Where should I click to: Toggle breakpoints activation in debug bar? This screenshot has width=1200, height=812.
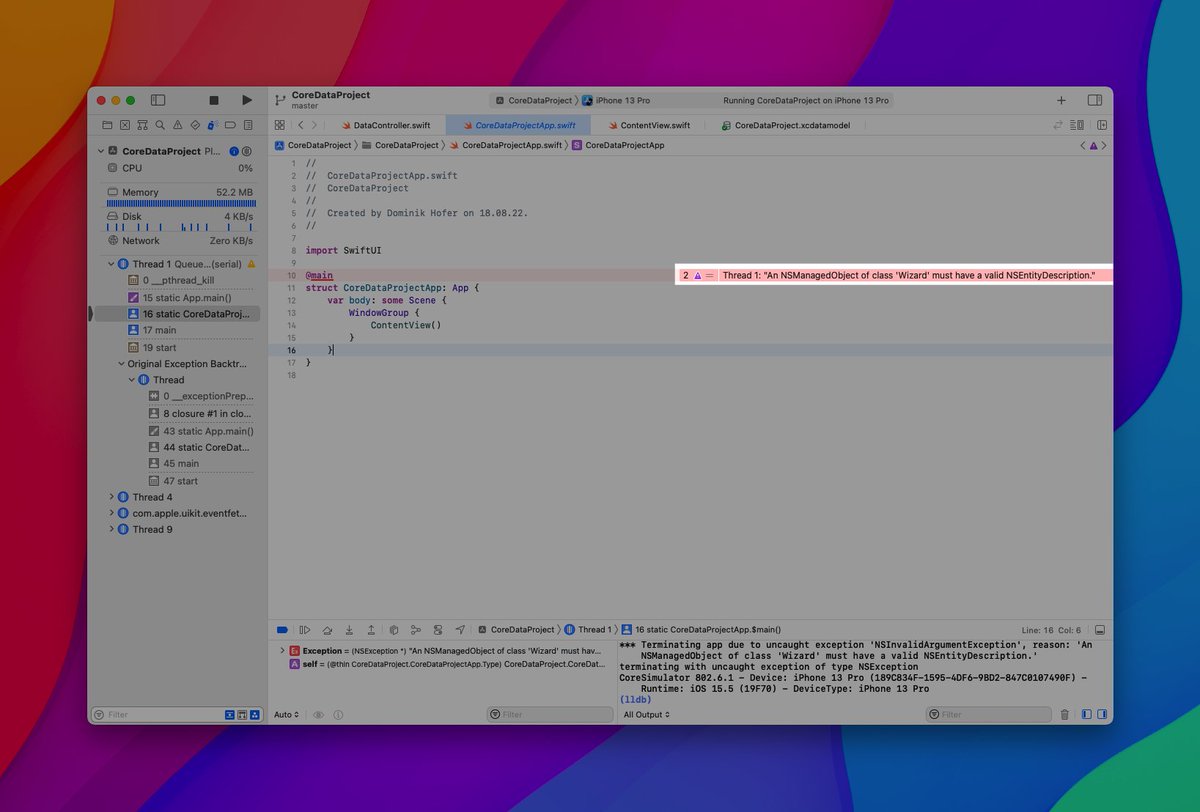tap(282, 630)
